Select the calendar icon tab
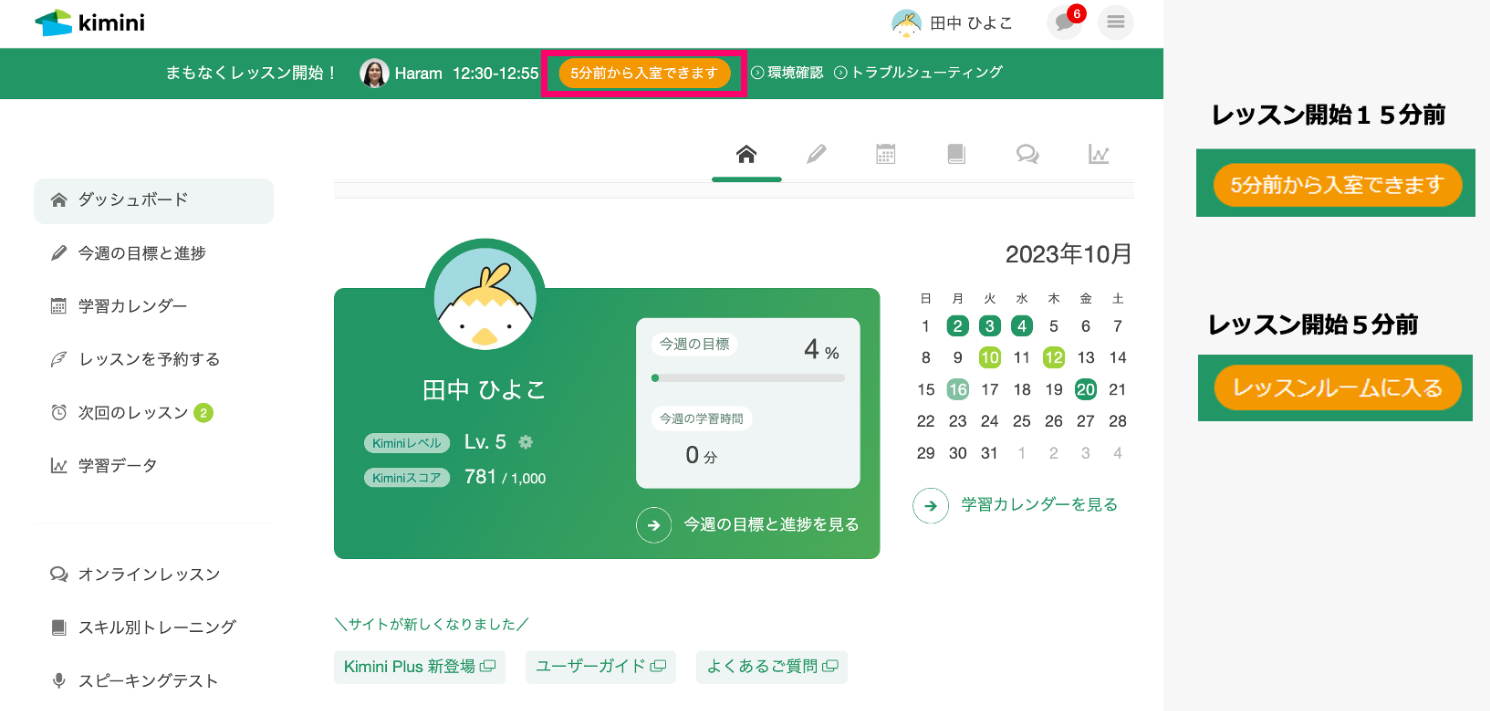Screen dimensions: 1490x711 pos(885,154)
